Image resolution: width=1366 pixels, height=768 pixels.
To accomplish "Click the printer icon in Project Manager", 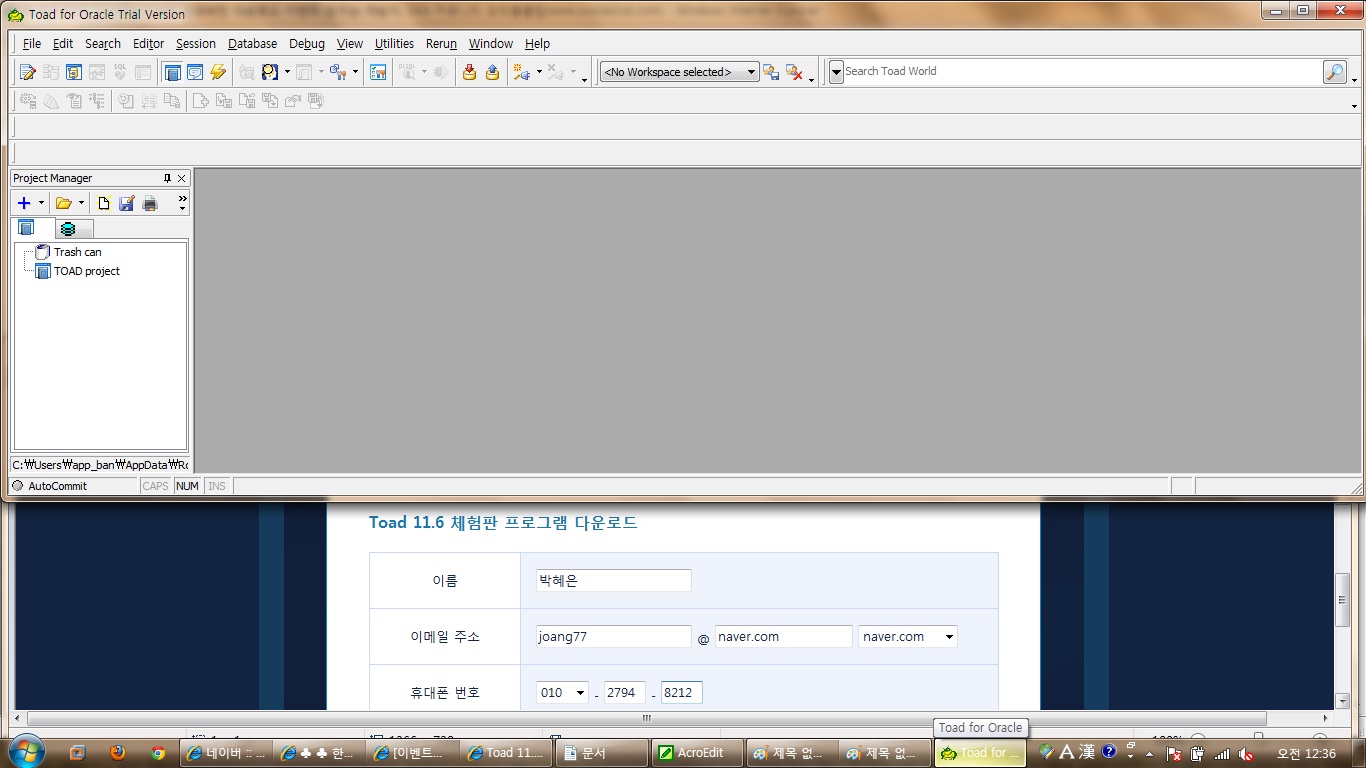I will pyautogui.click(x=150, y=203).
